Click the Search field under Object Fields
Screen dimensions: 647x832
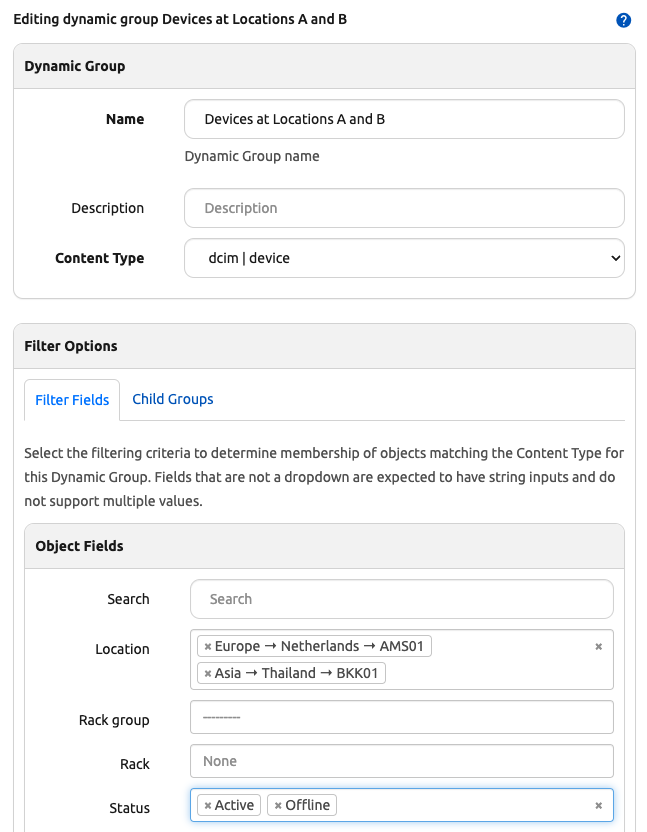400,598
